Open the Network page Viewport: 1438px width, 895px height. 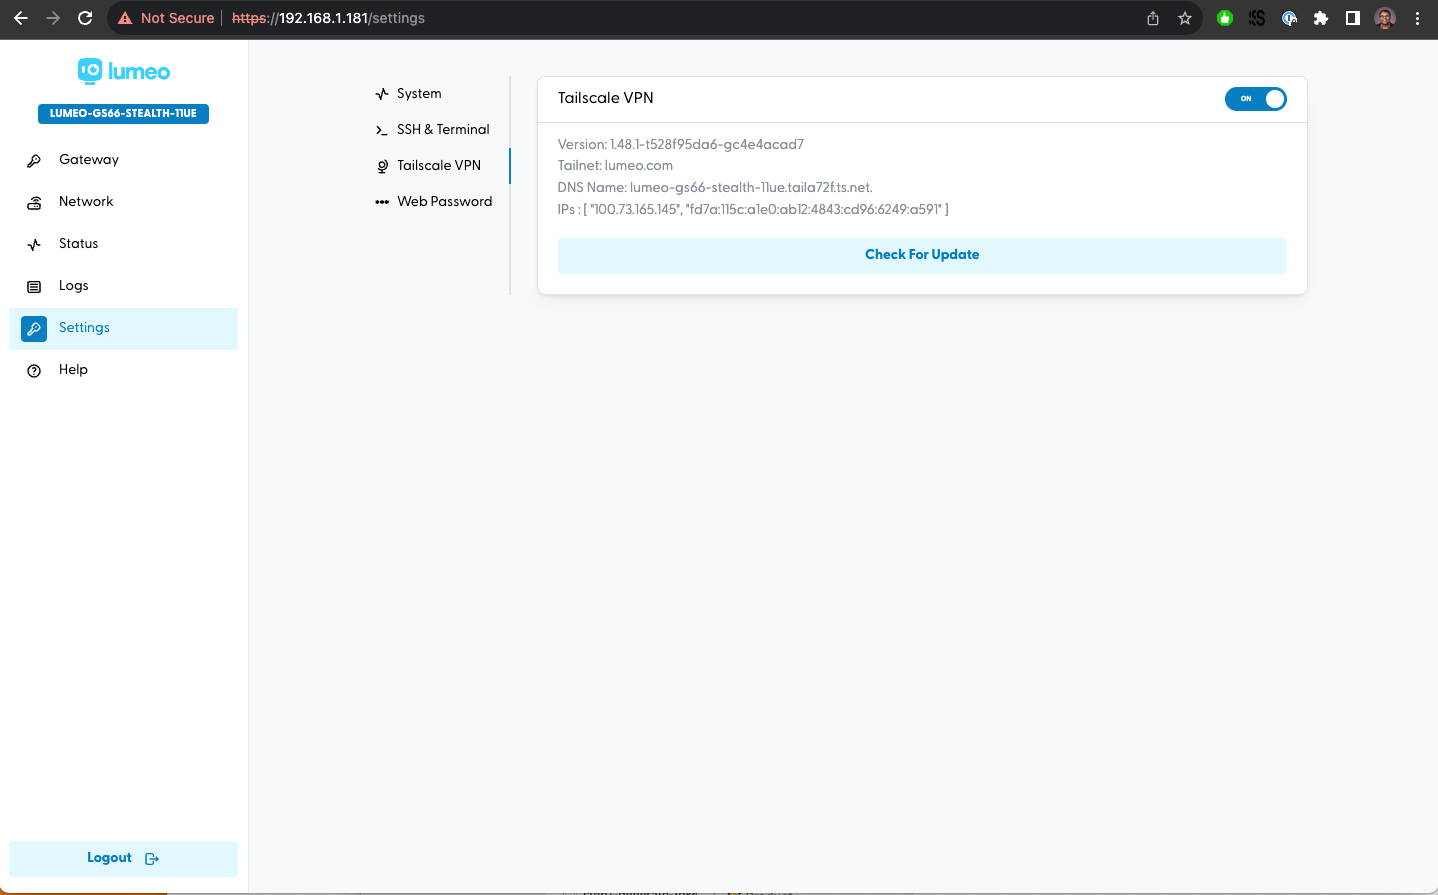[x=124, y=202]
